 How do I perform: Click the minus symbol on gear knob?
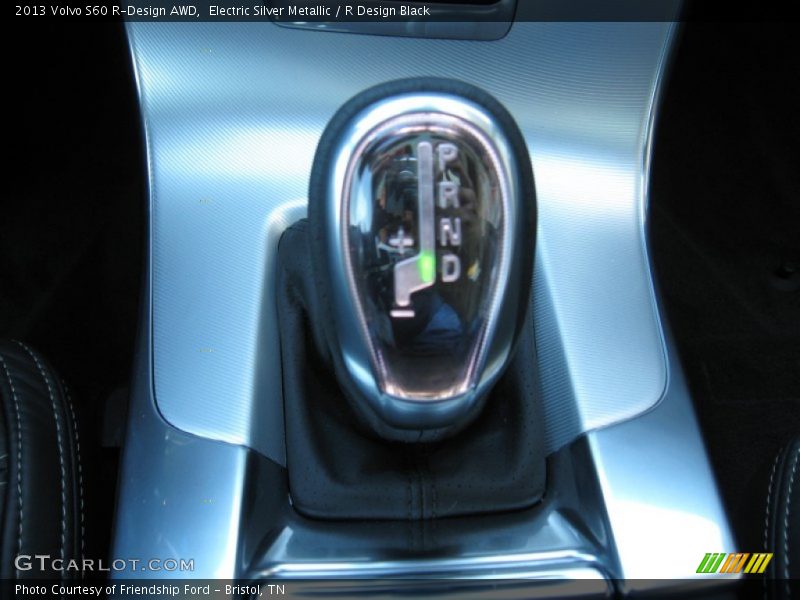402,313
